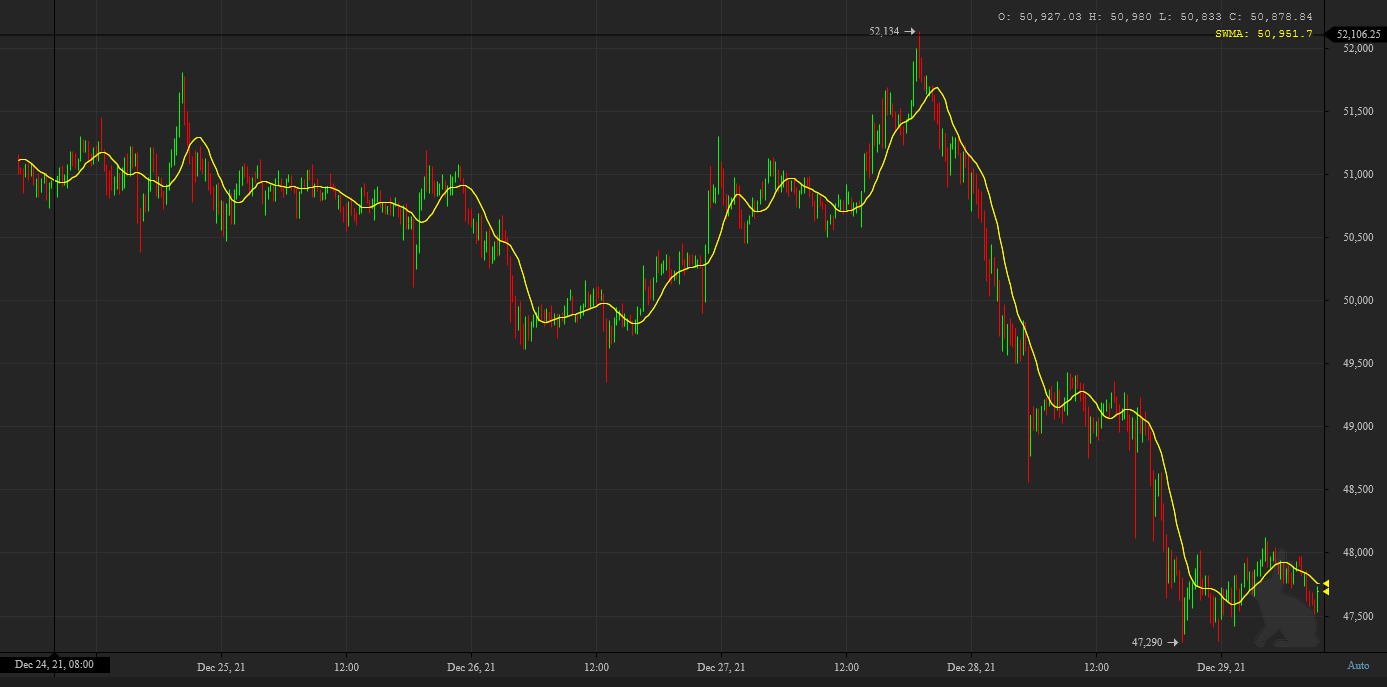Click the 49,500 price axis label
Screen dimensions: 1387x687
(x=1360, y=364)
